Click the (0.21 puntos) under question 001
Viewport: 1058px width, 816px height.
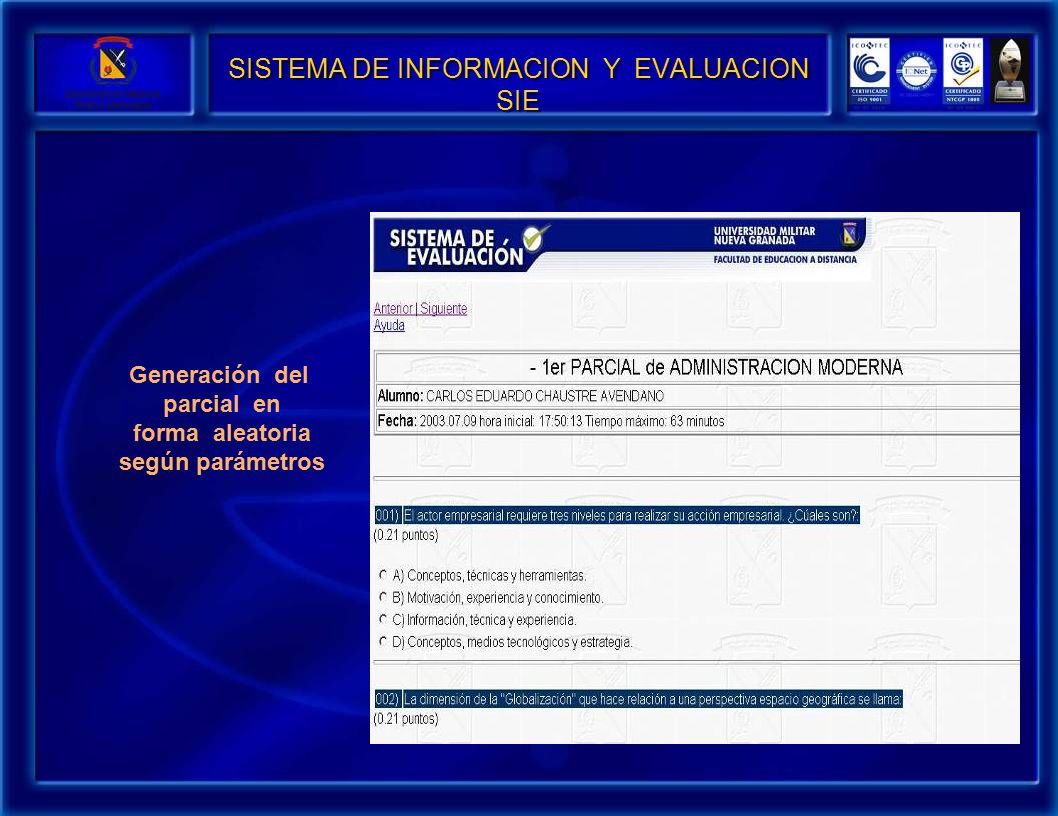tap(406, 535)
